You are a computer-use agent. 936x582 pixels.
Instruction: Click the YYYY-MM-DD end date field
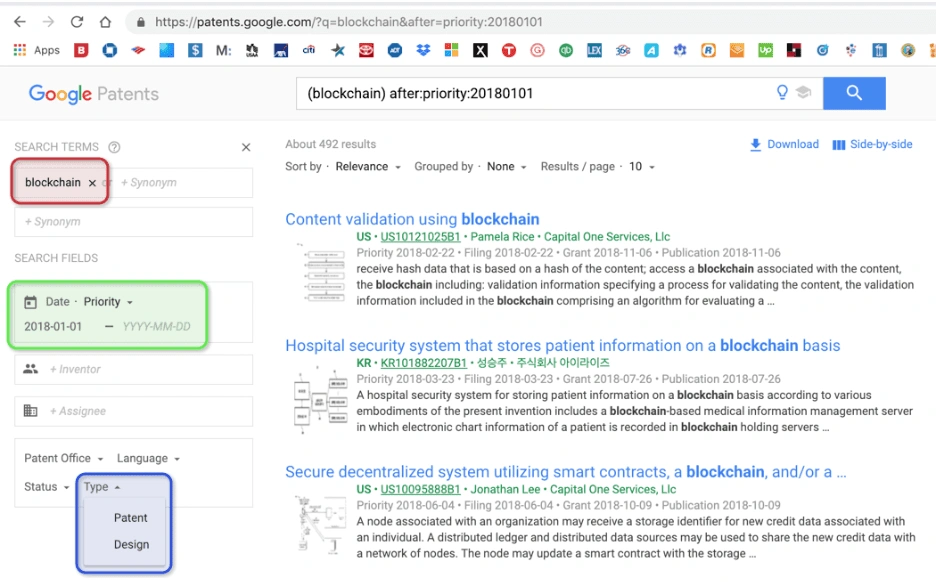pos(156,327)
